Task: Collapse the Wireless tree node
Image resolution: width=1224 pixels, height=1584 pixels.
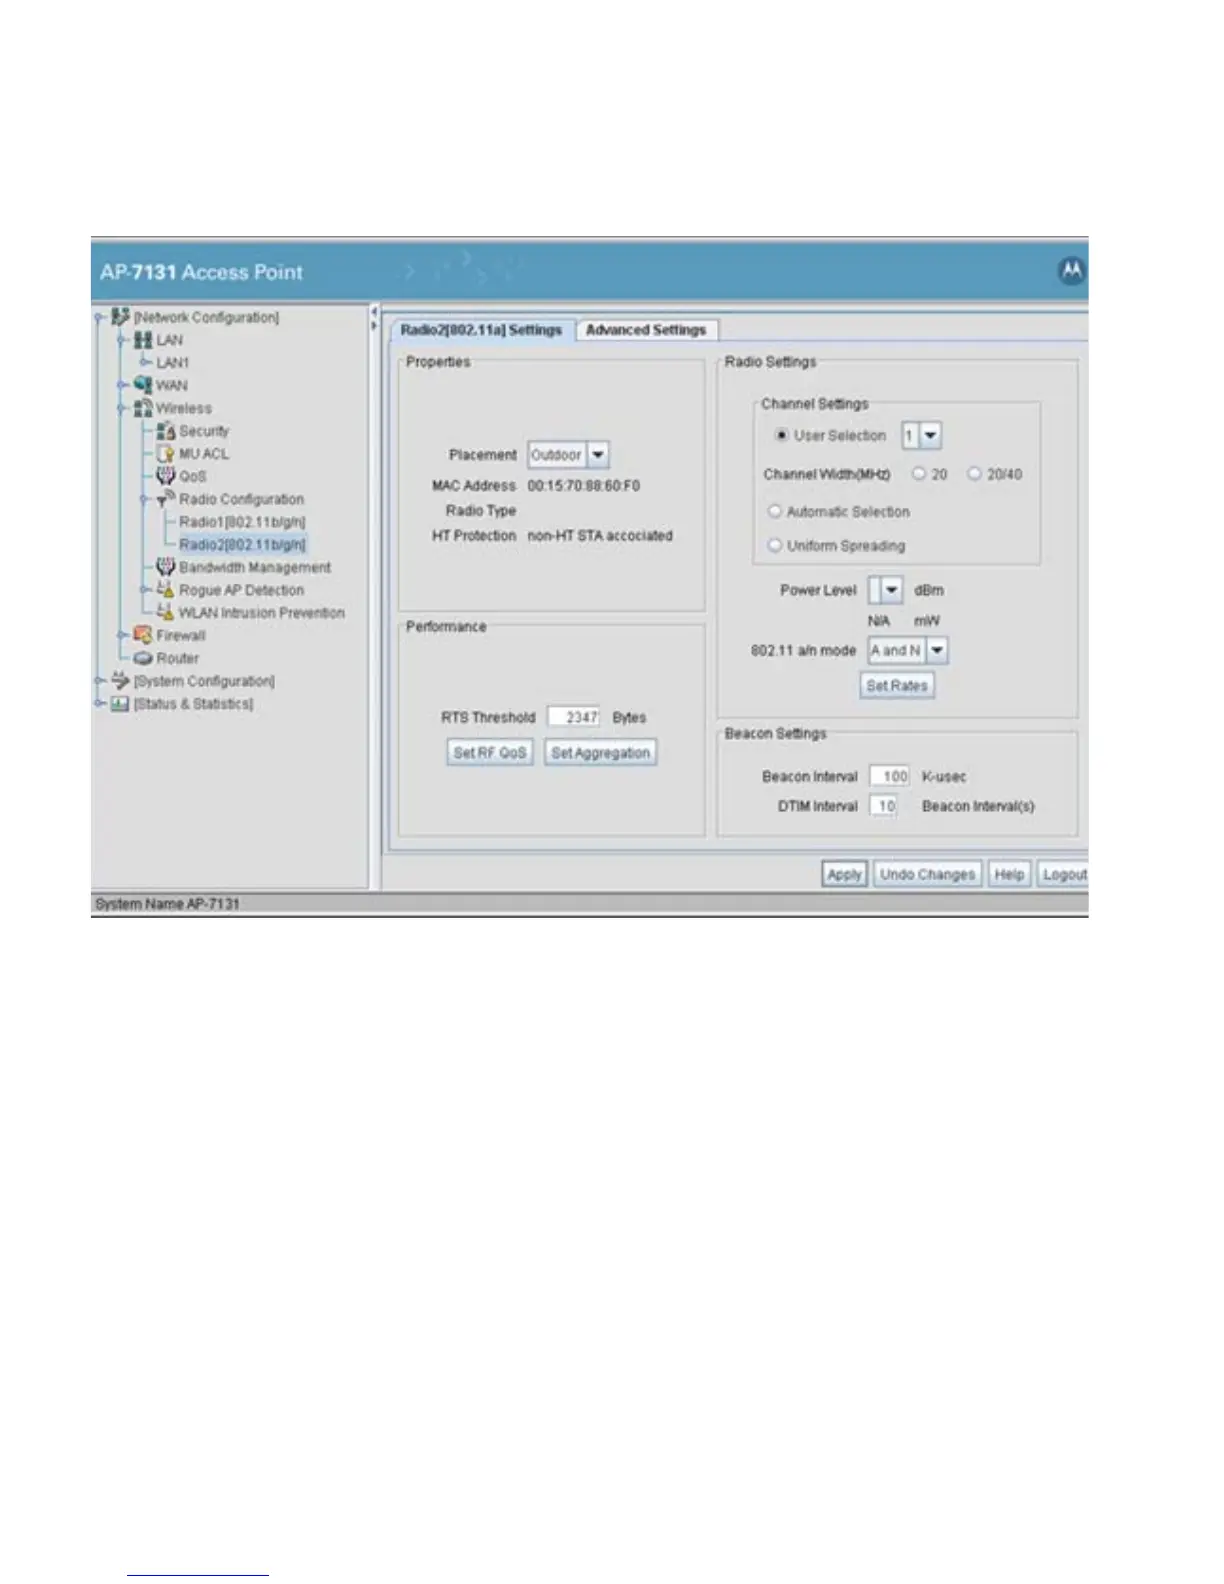Action: tap(122, 409)
